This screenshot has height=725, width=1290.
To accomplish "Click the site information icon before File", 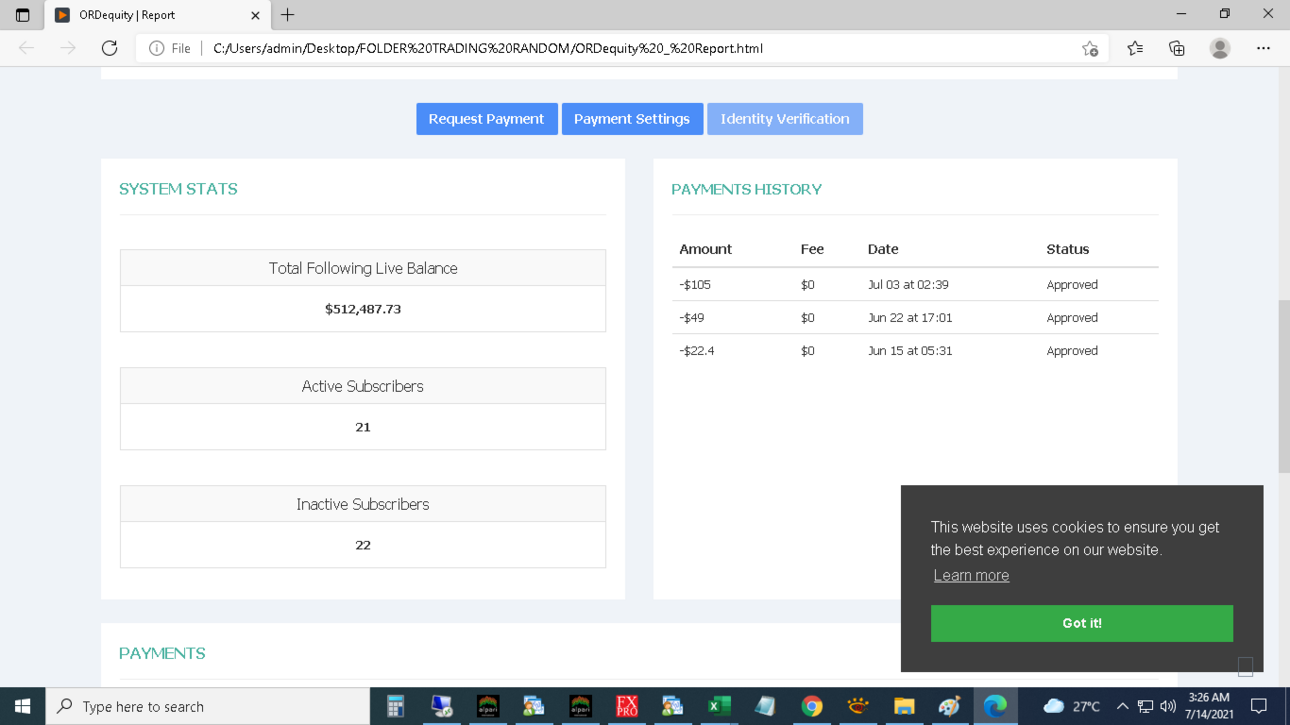I will (x=156, y=48).
